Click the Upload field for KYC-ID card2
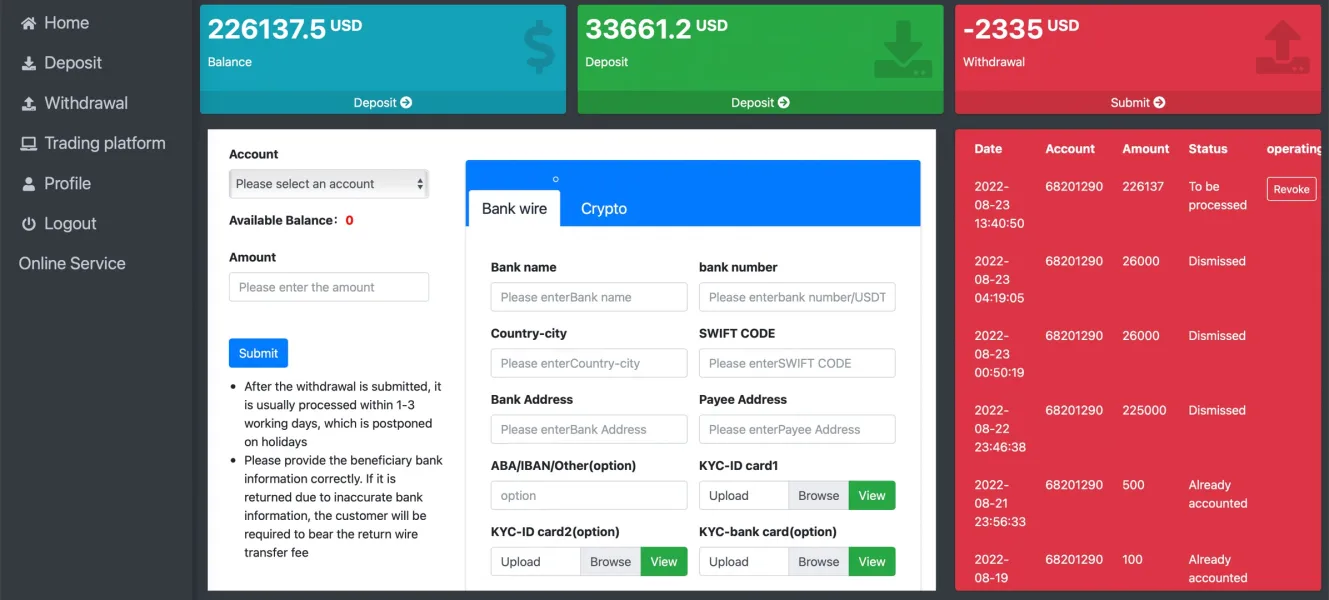Viewport: 1329px width, 600px height. 536,561
